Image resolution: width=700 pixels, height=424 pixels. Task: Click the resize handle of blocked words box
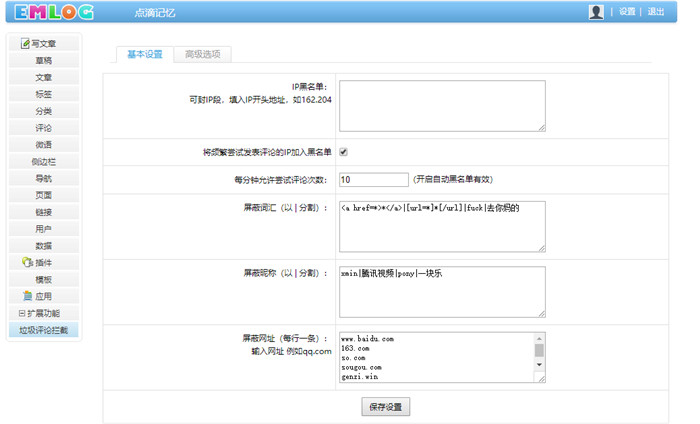click(542, 248)
